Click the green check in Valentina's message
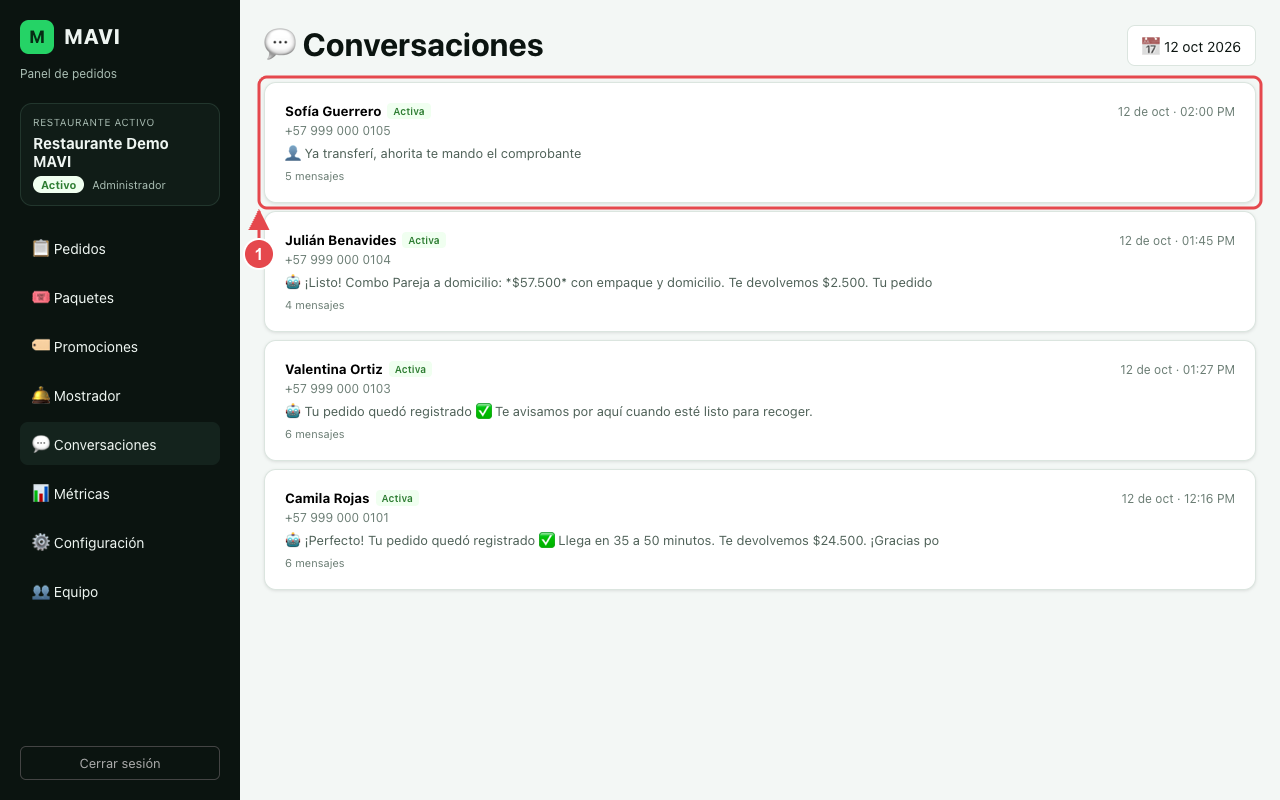This screenshot has height=800, width=1280. [484, 411]
